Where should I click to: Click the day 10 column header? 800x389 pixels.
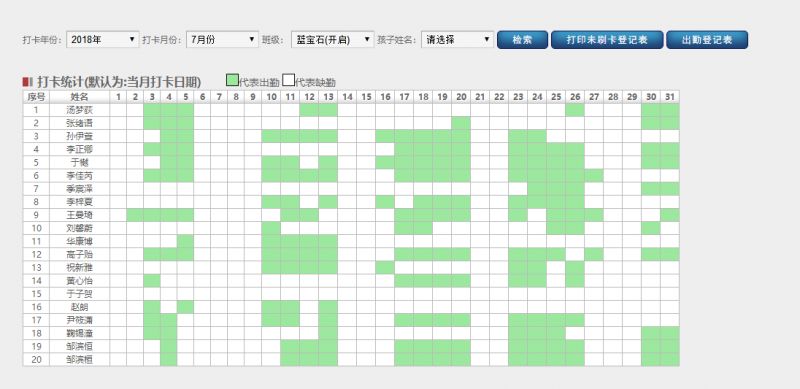271,96
